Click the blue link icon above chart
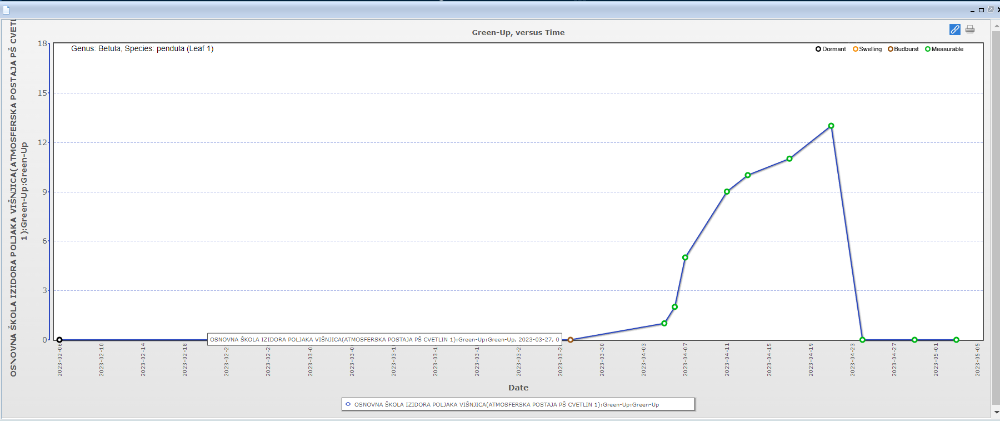Screen dimensions: 1000x421 (x=954, y=29)
